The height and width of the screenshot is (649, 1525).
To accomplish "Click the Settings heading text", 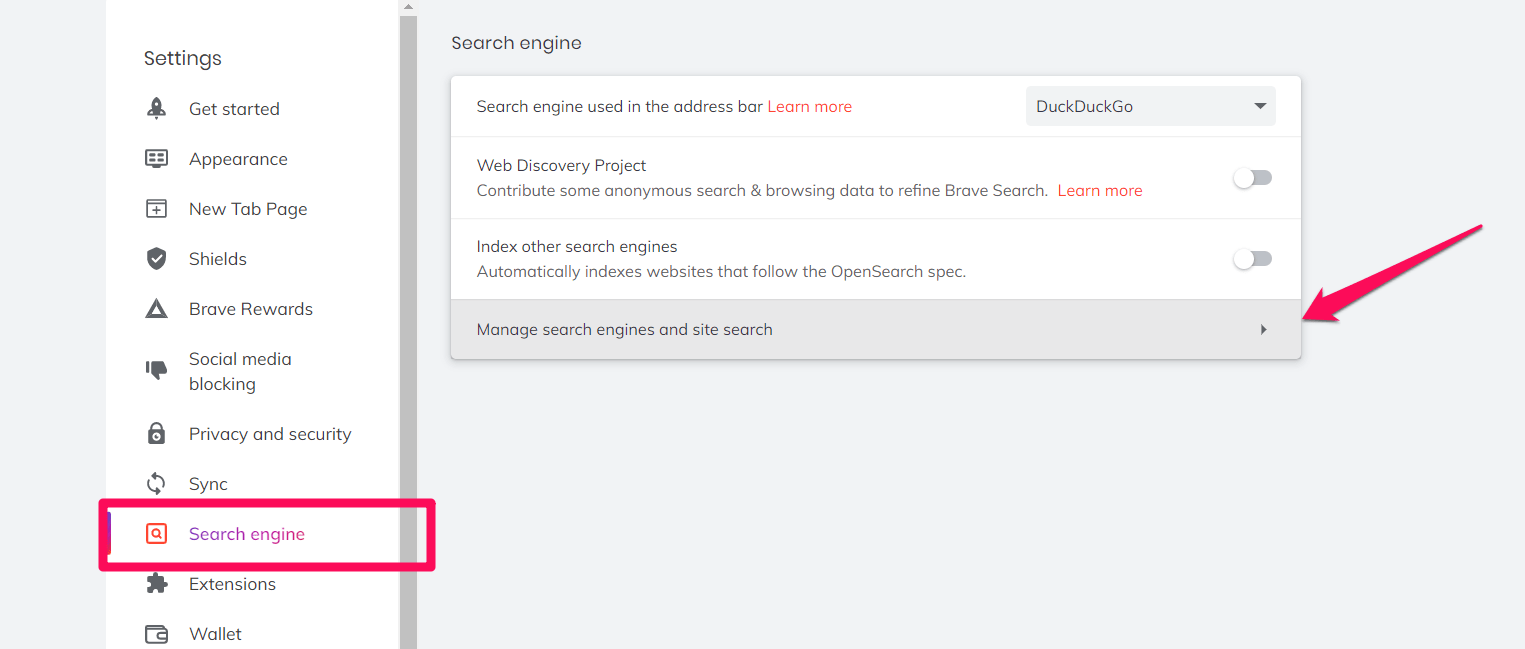I will coord(183,58).
